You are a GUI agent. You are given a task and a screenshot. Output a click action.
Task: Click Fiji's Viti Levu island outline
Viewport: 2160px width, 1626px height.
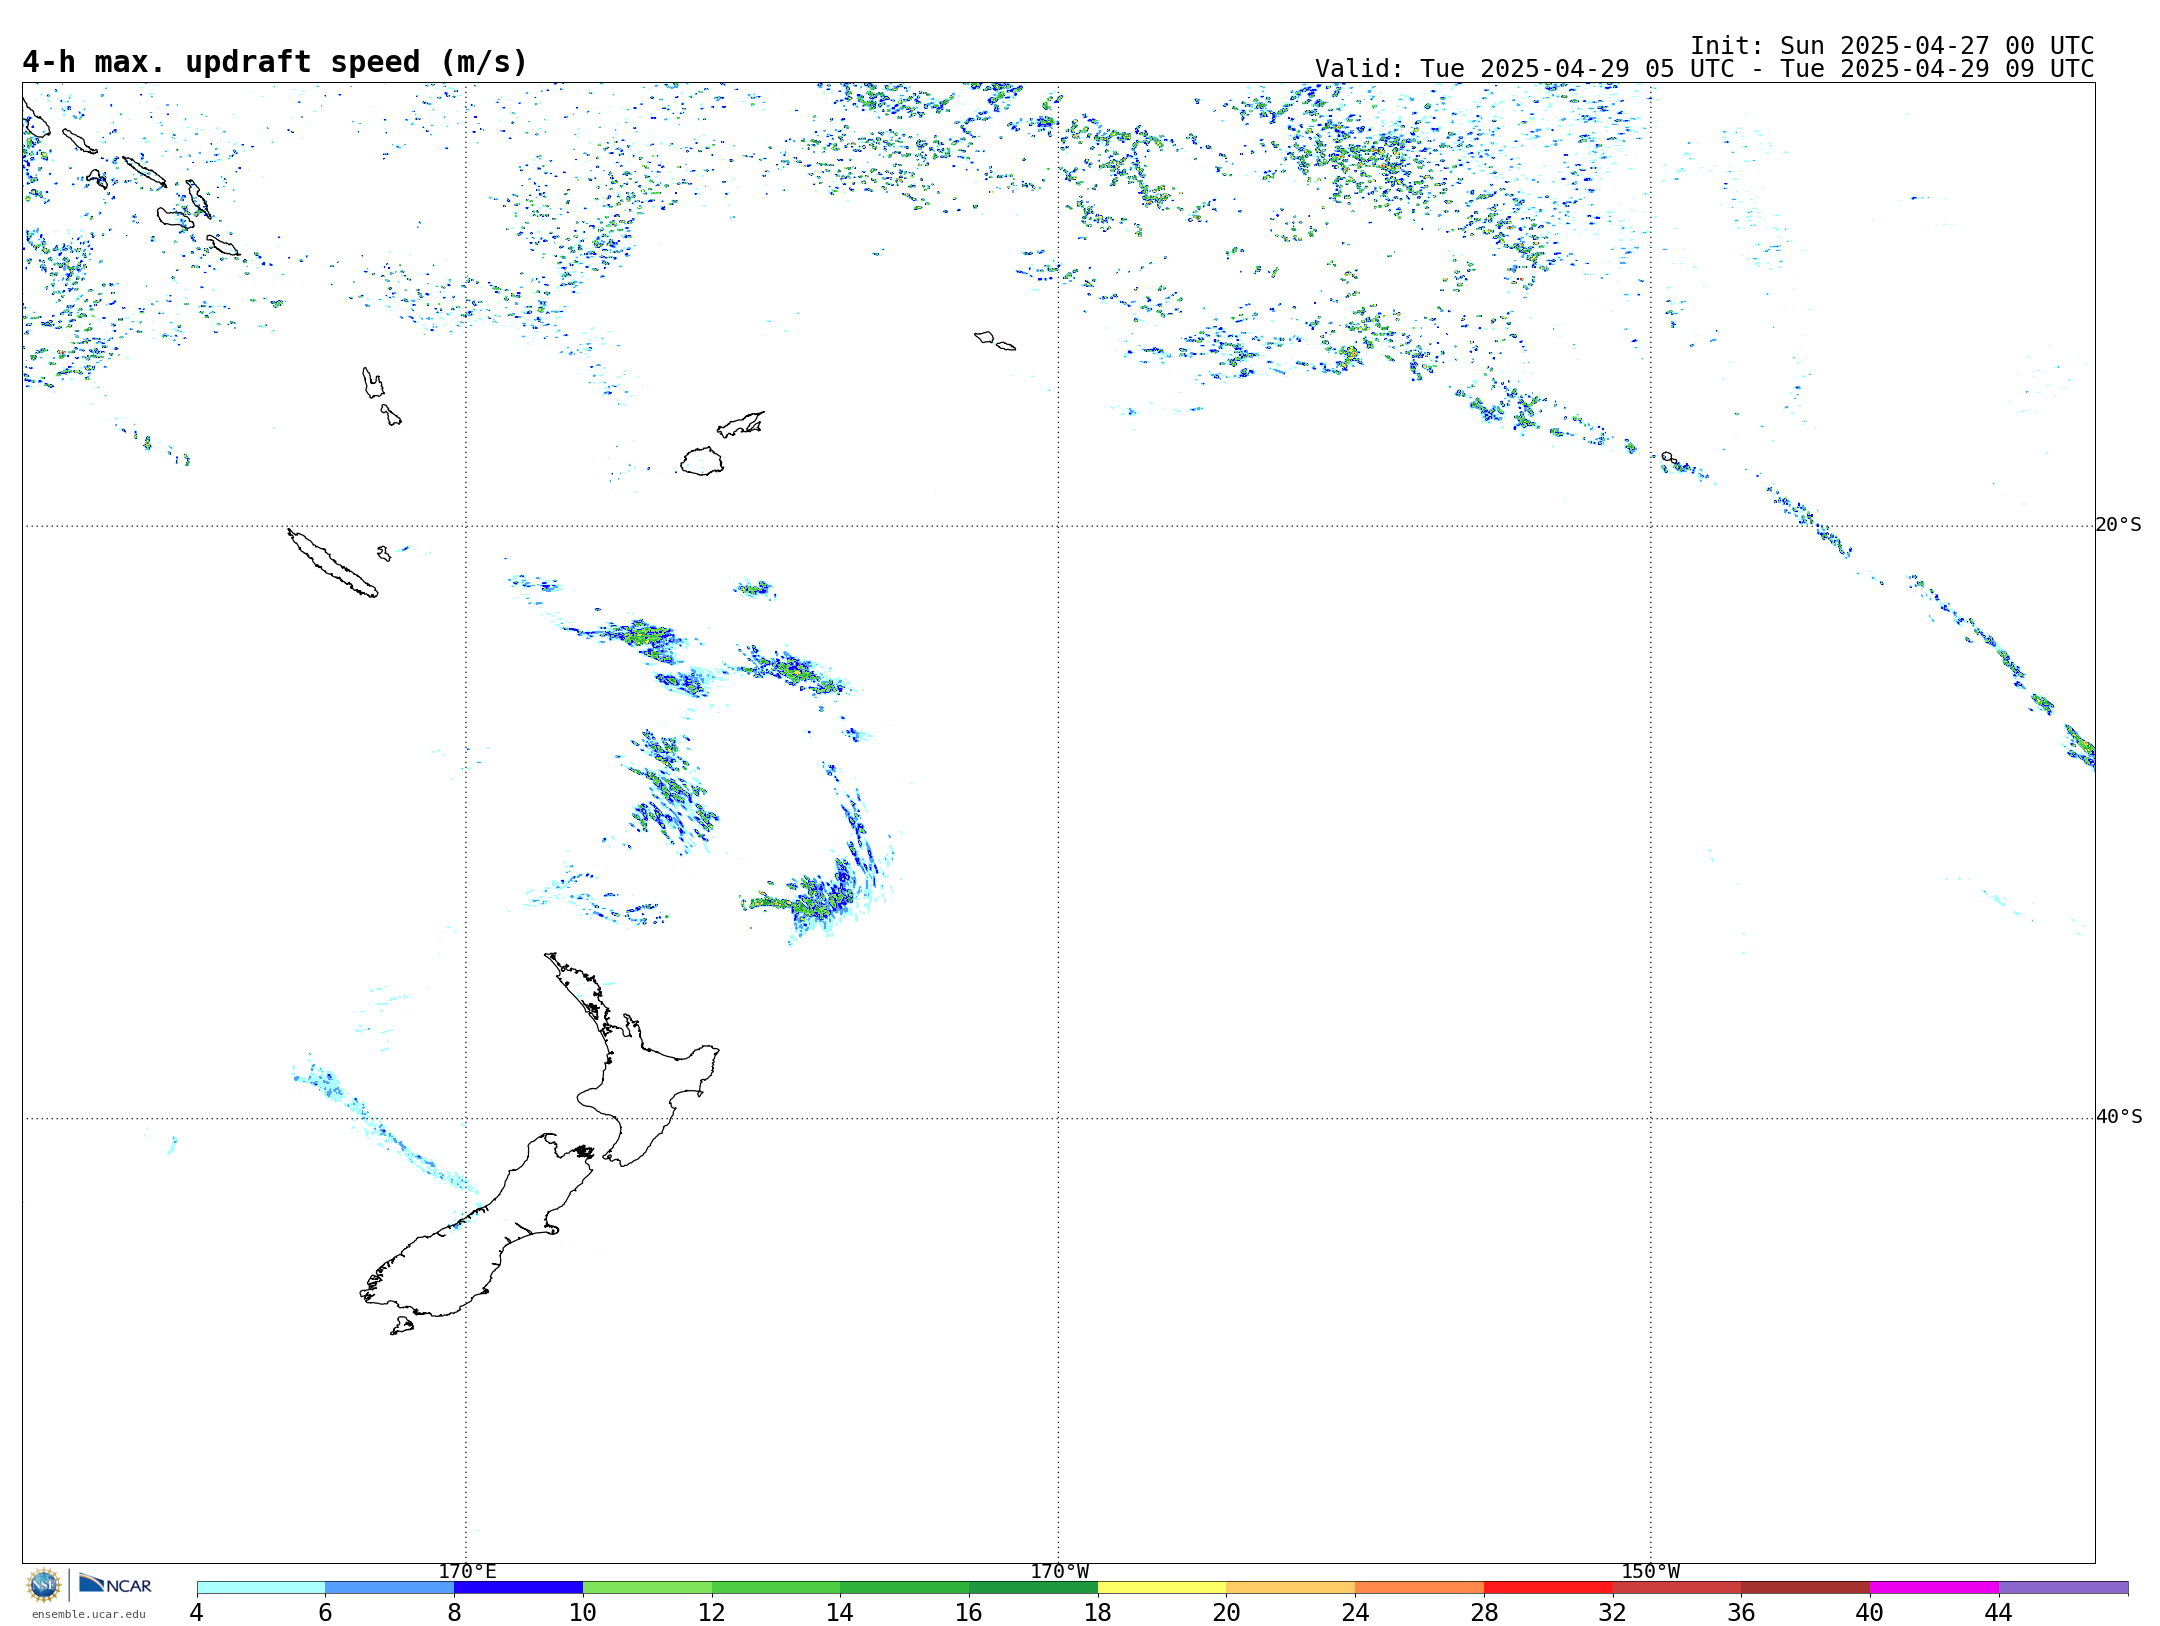(x=702, y=462)
